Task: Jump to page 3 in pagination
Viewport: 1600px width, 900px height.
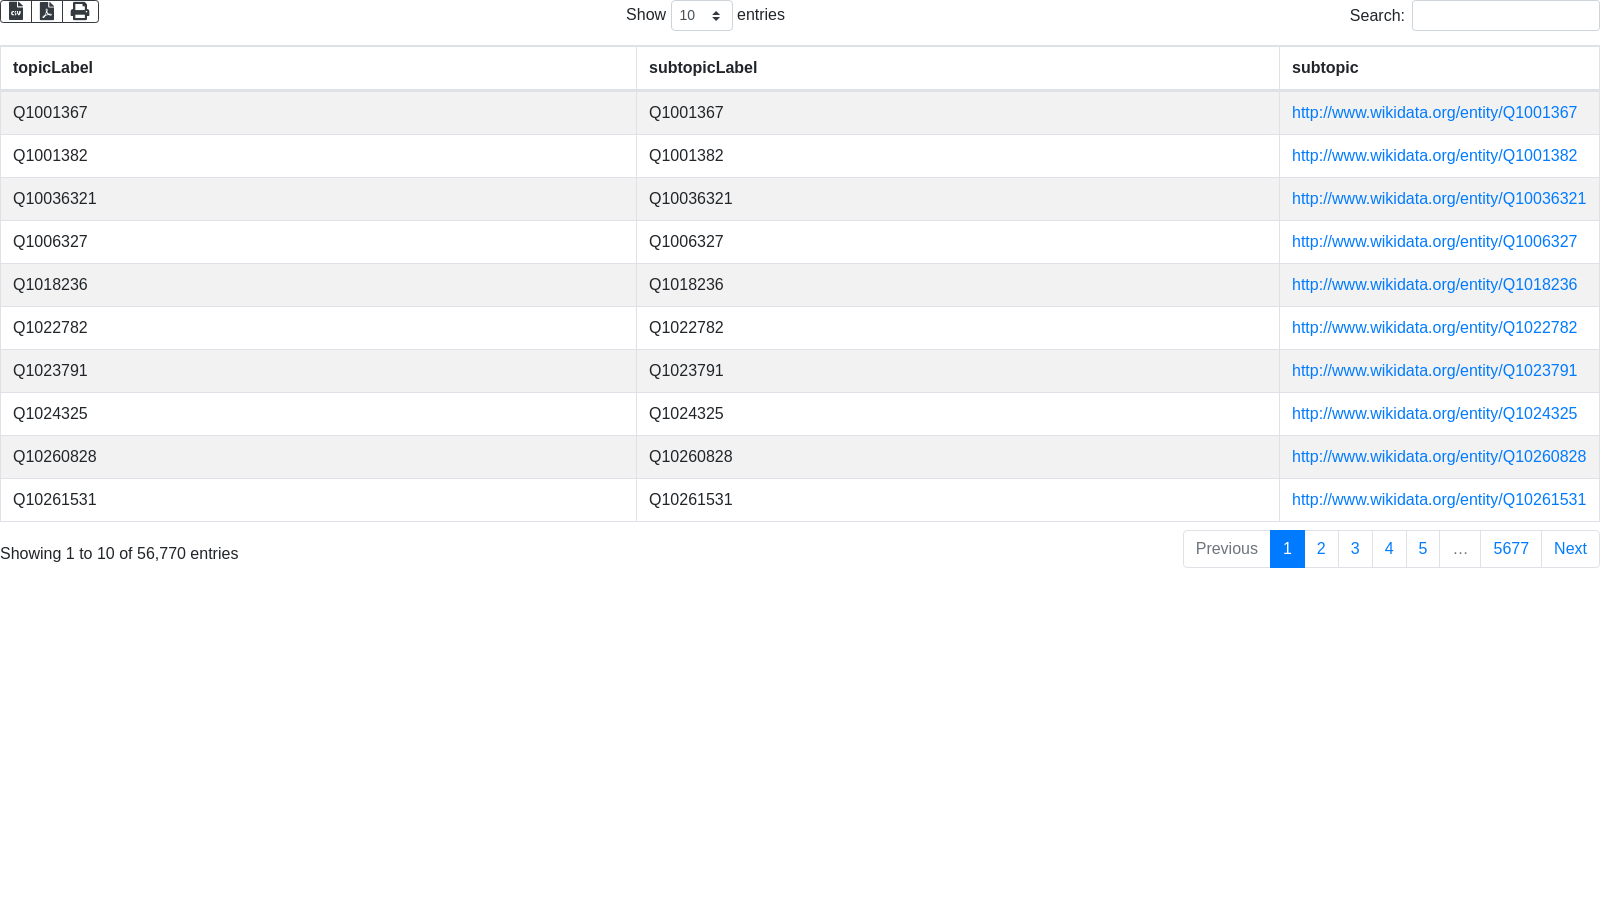Action: pyautogui.click(x=1355, y=549)
